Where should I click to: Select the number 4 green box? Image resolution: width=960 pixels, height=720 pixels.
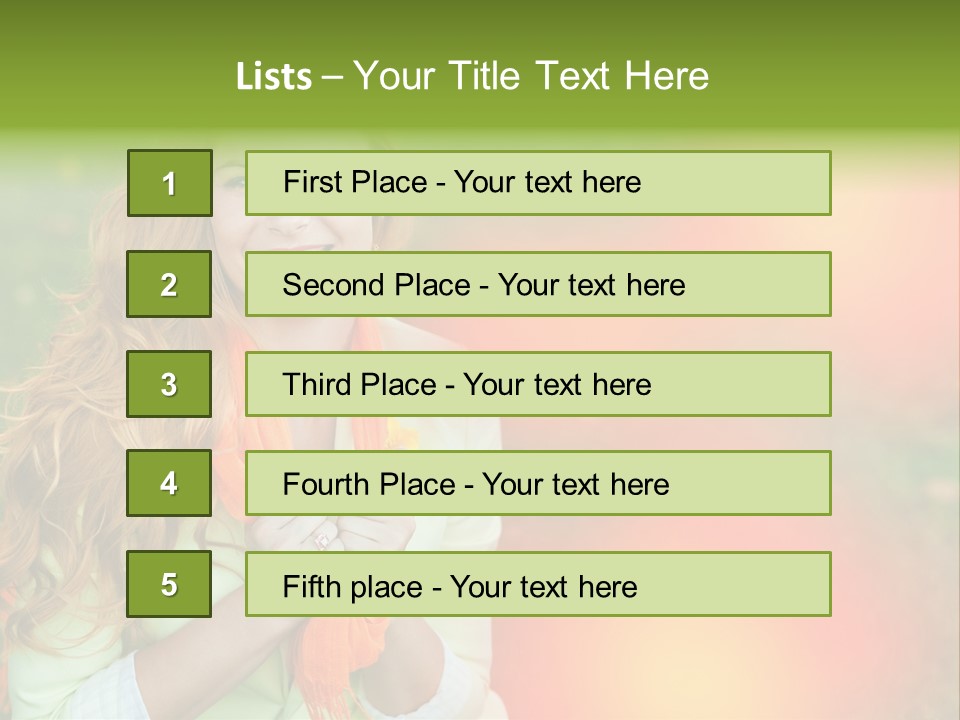[x=169, y=483]
